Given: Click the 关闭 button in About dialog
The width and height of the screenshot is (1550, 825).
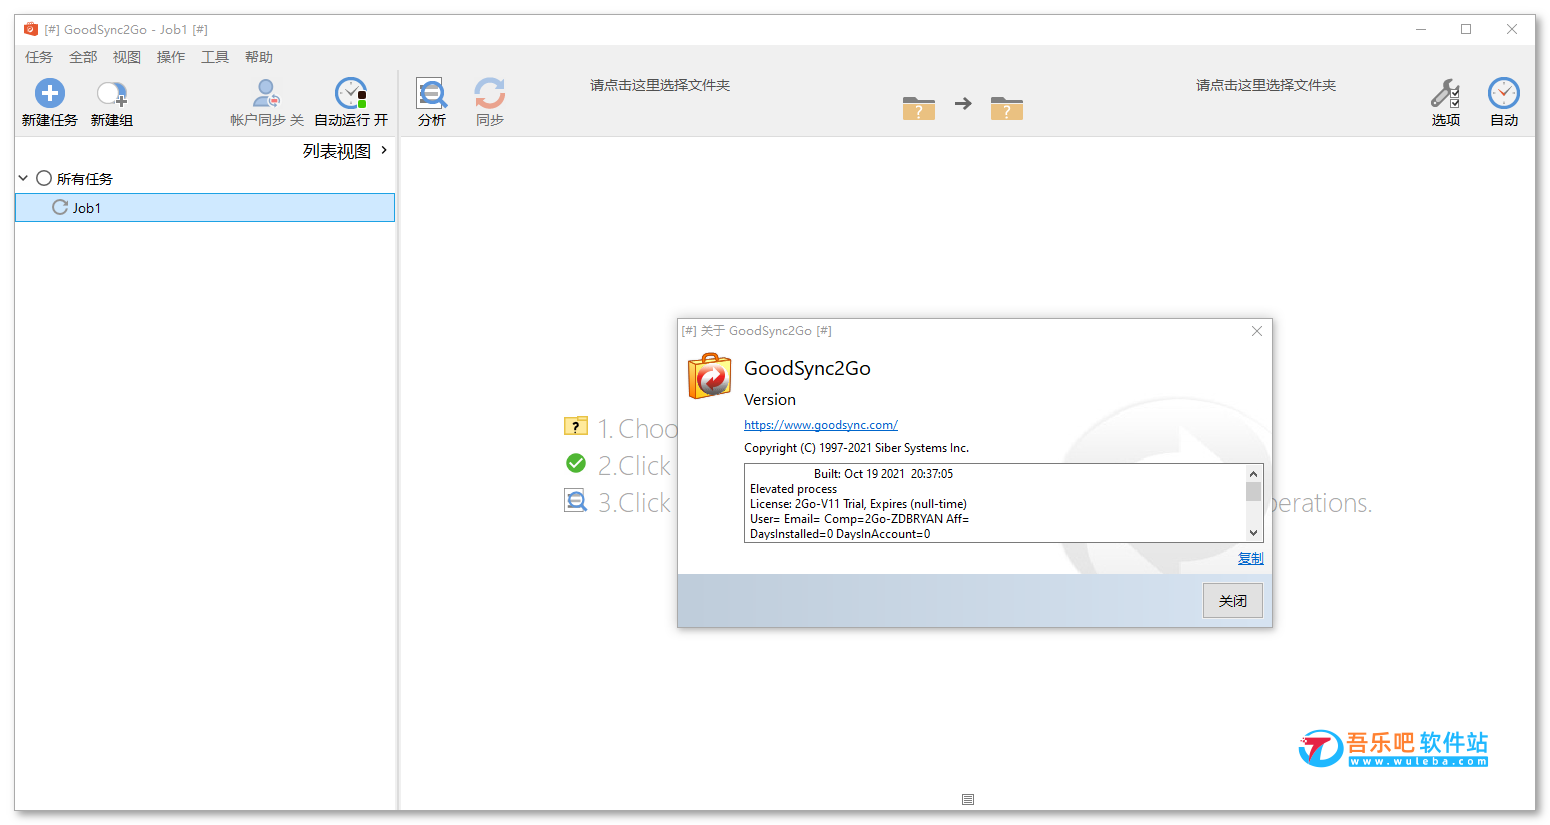Looking at the screenshot, I should 1232,601.
